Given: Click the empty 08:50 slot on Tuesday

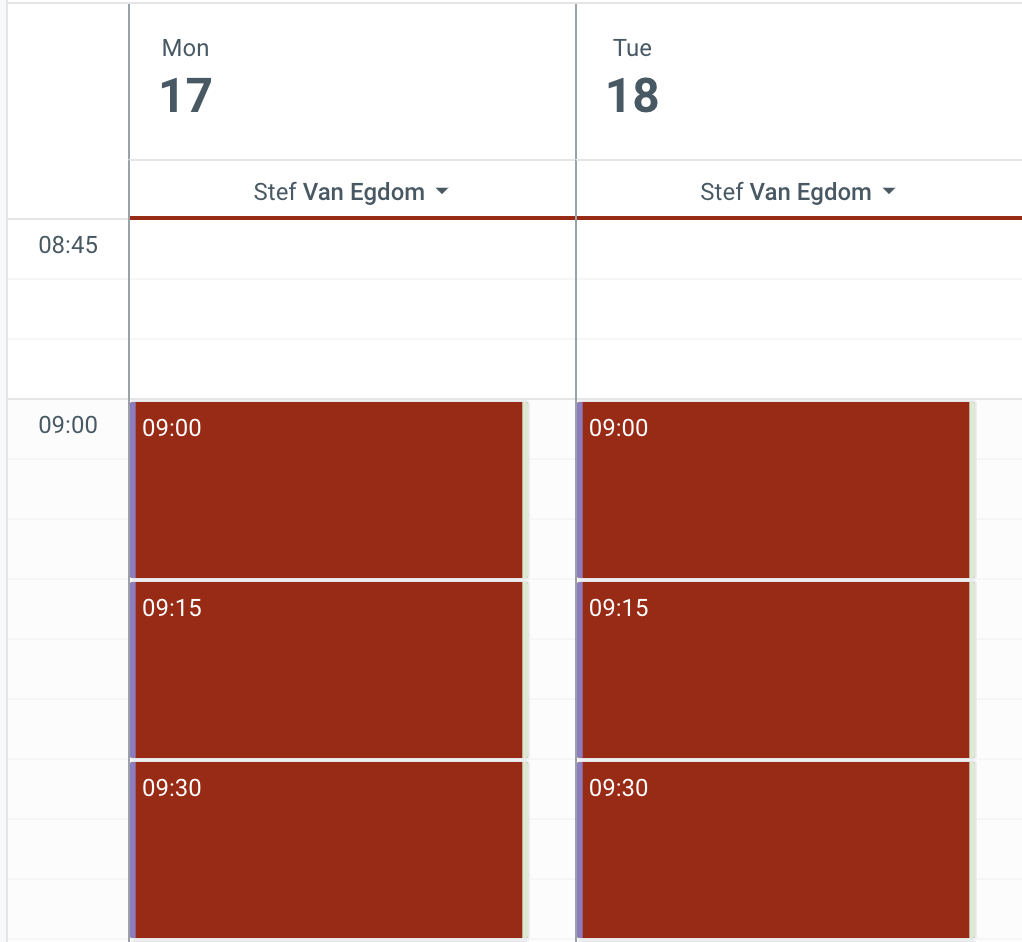Looking at the screenshot, I should click(x=798, y=309).
